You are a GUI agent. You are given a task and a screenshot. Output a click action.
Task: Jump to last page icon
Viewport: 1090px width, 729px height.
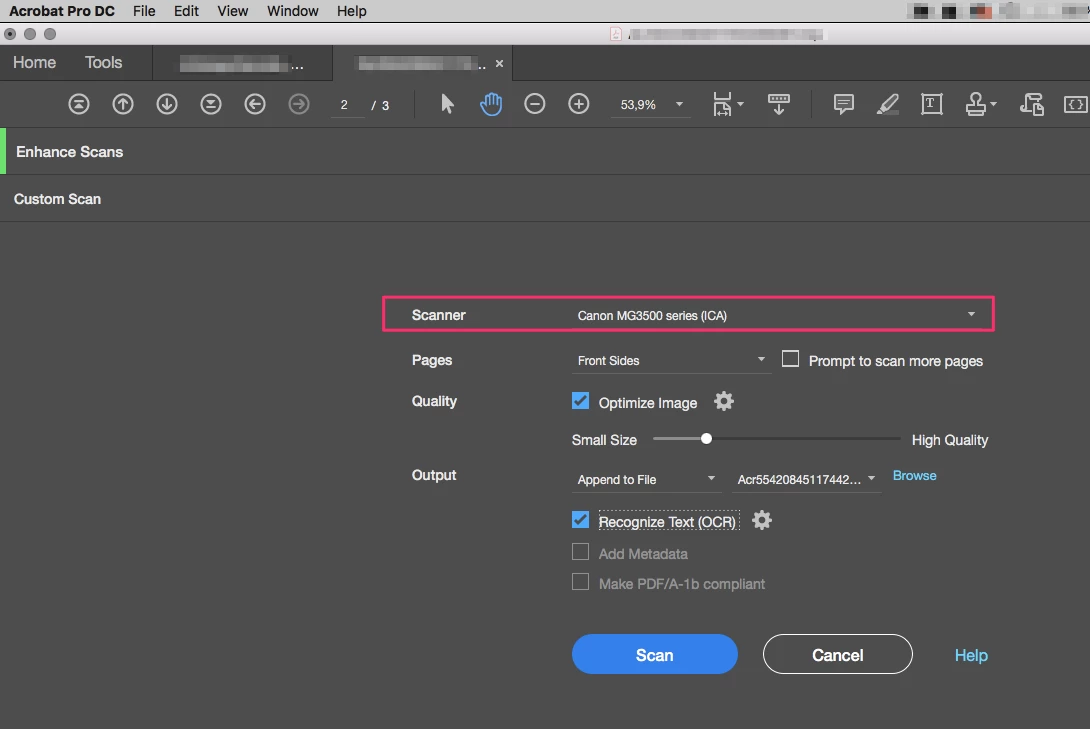(x=211, y=104)
